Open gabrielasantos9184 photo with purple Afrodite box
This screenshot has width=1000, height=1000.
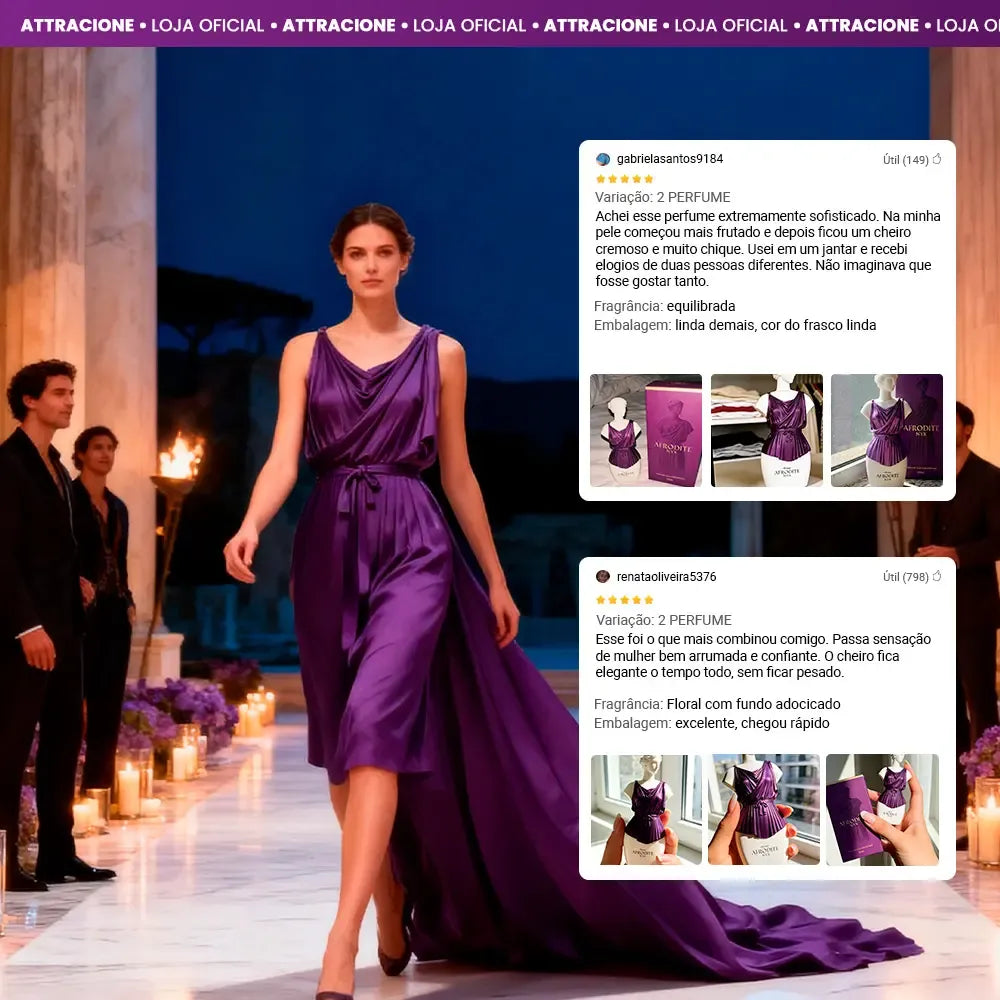coord(646,430)
